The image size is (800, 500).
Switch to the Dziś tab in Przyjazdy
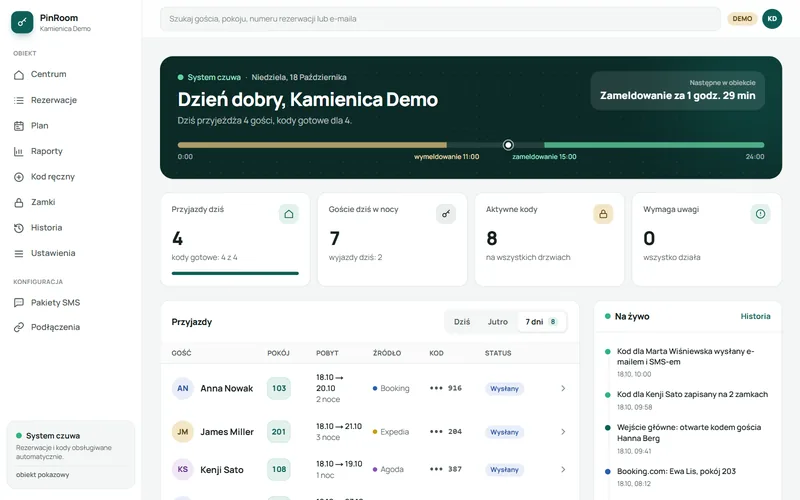pos(462,322)
